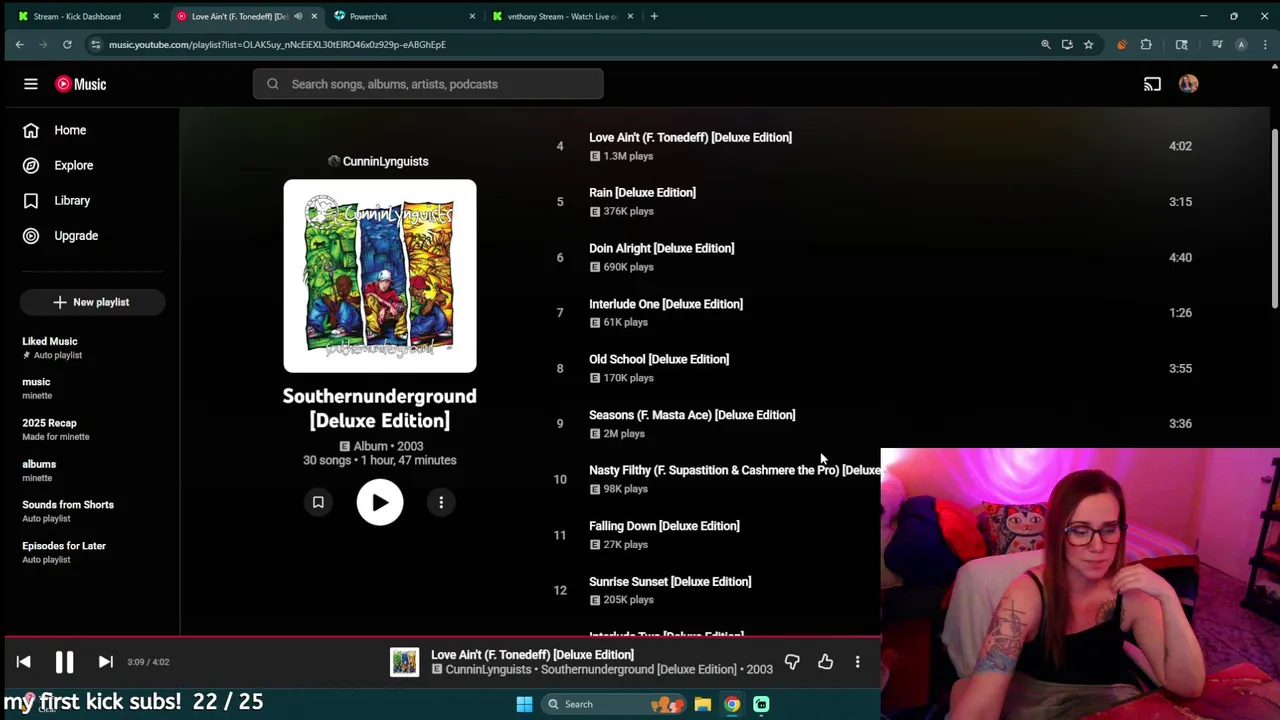Image resolution: width=1280 pixels, height=720 pixels.
Task: Pause the current song
Action: 64,662
